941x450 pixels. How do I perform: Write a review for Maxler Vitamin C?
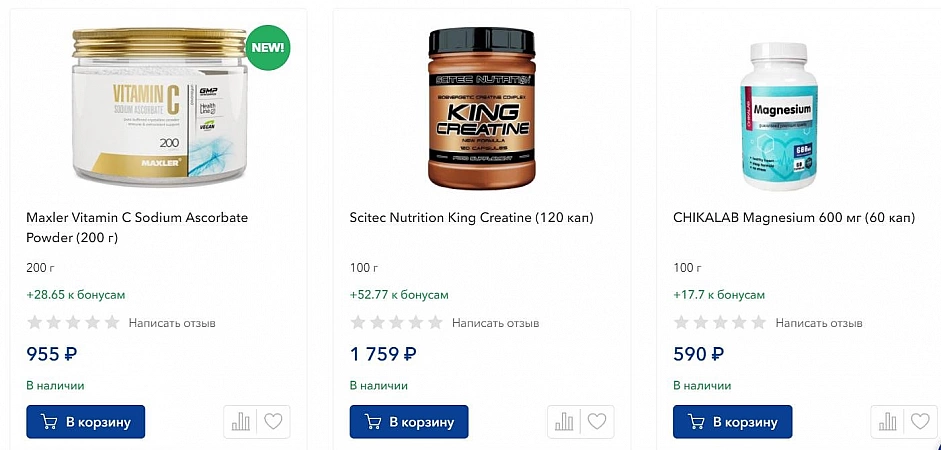pyautogui.click(x=172, y=323)
